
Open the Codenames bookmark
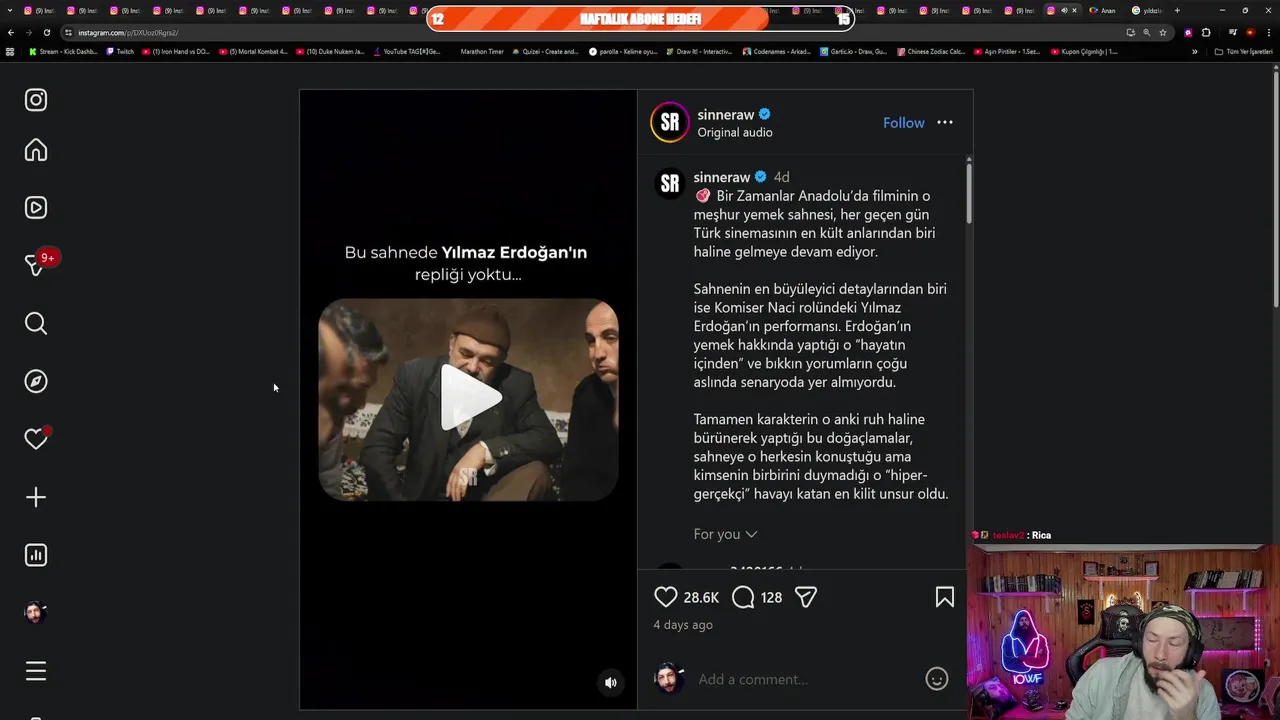776,51
